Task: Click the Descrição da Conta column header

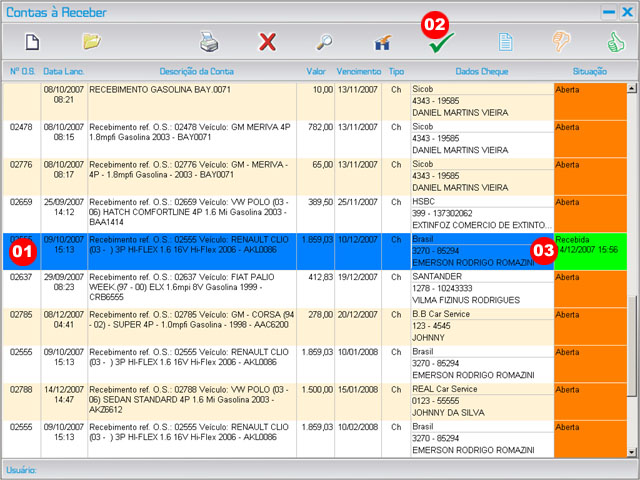Action: [x=196, y=72]
